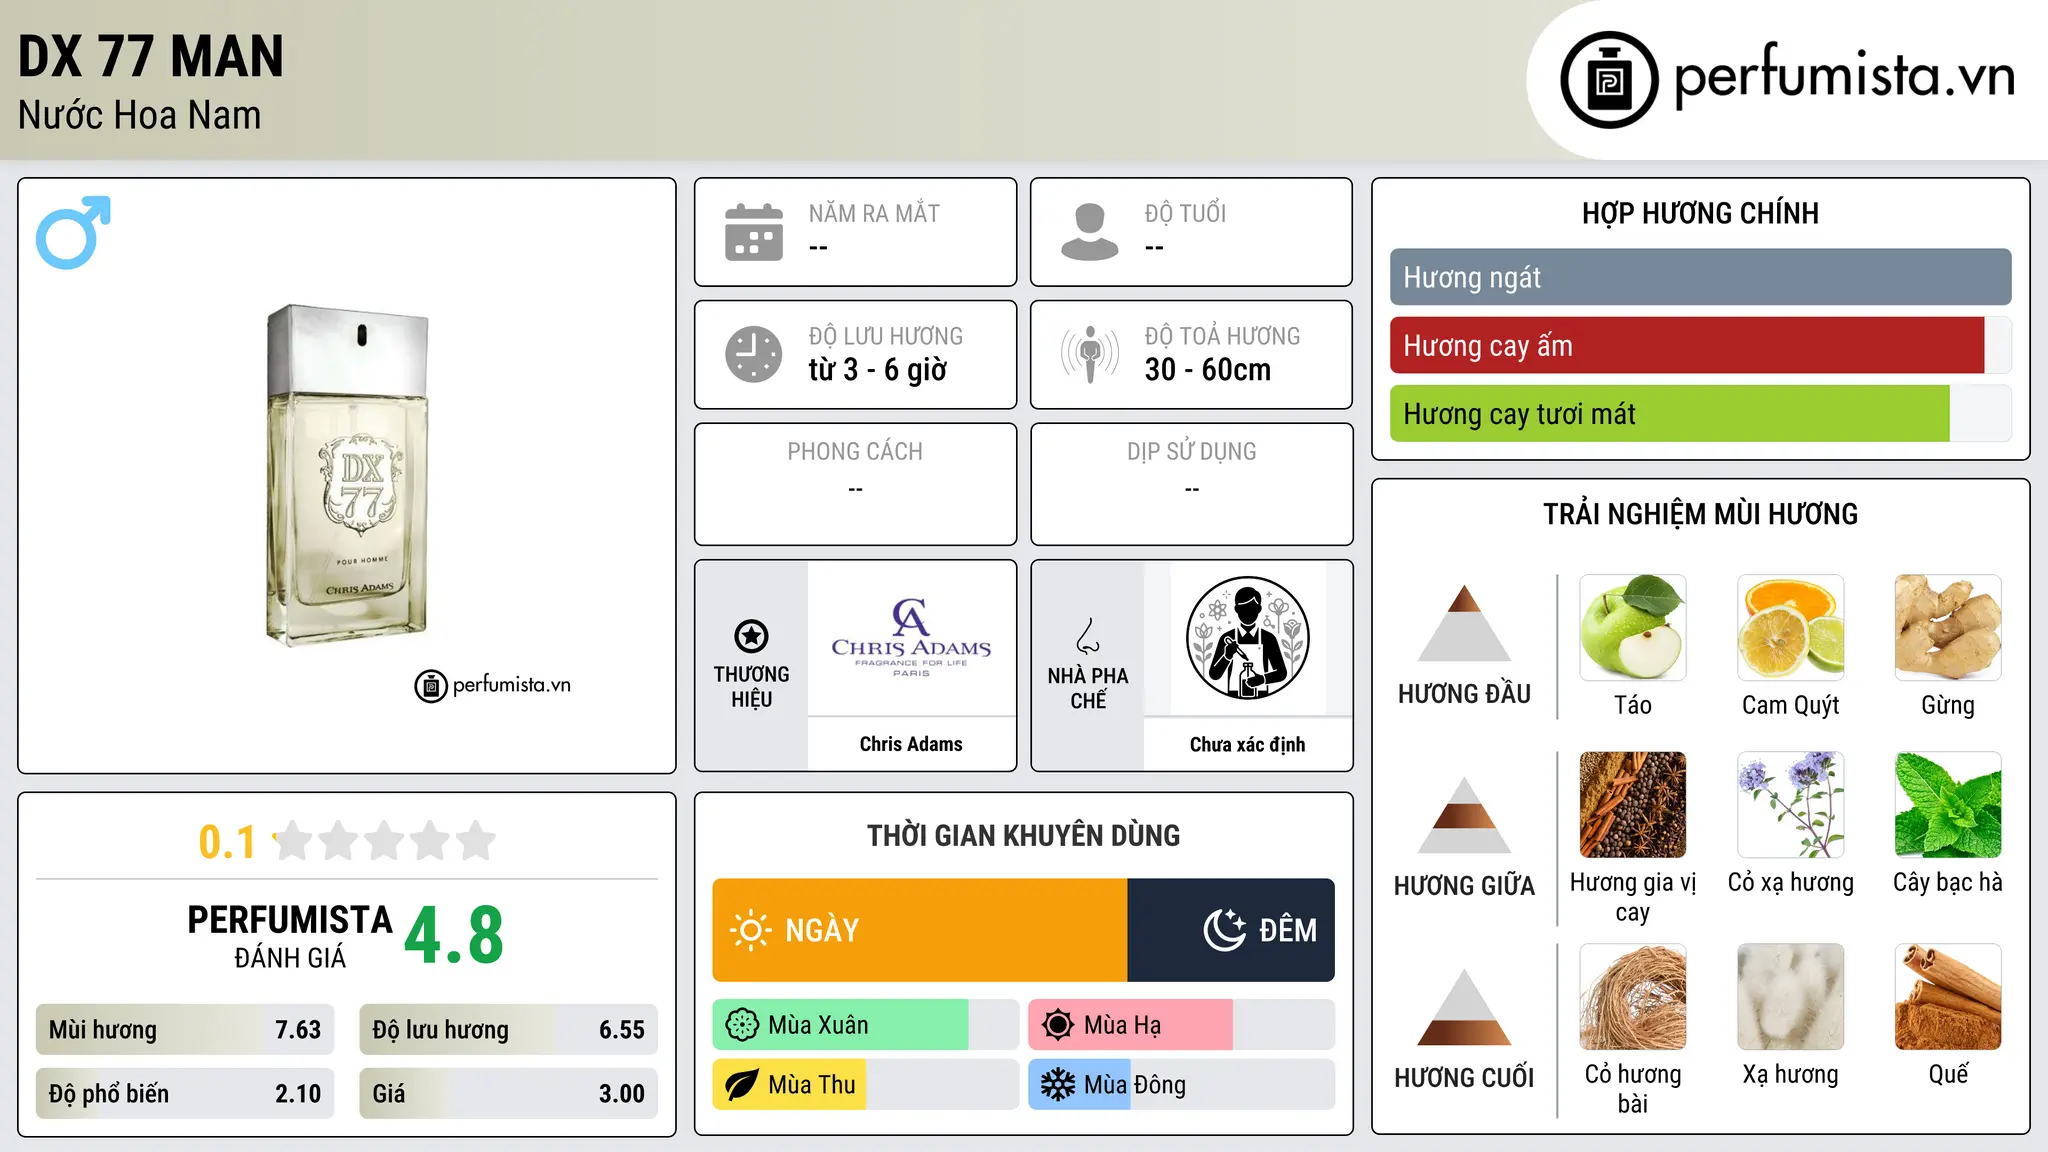Click the star rating row
This screenshot has width=2048, height=1152.
coord(385,841)
